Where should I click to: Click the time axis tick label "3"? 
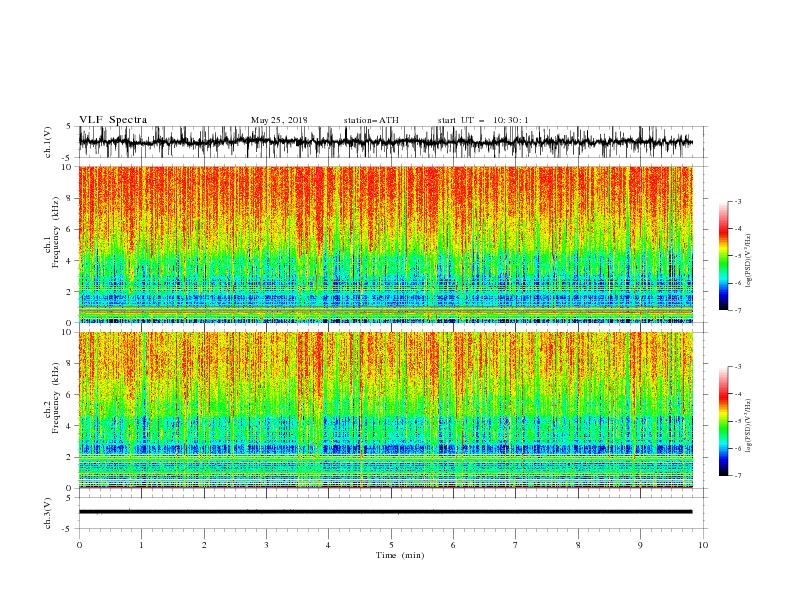pos(266,545)
